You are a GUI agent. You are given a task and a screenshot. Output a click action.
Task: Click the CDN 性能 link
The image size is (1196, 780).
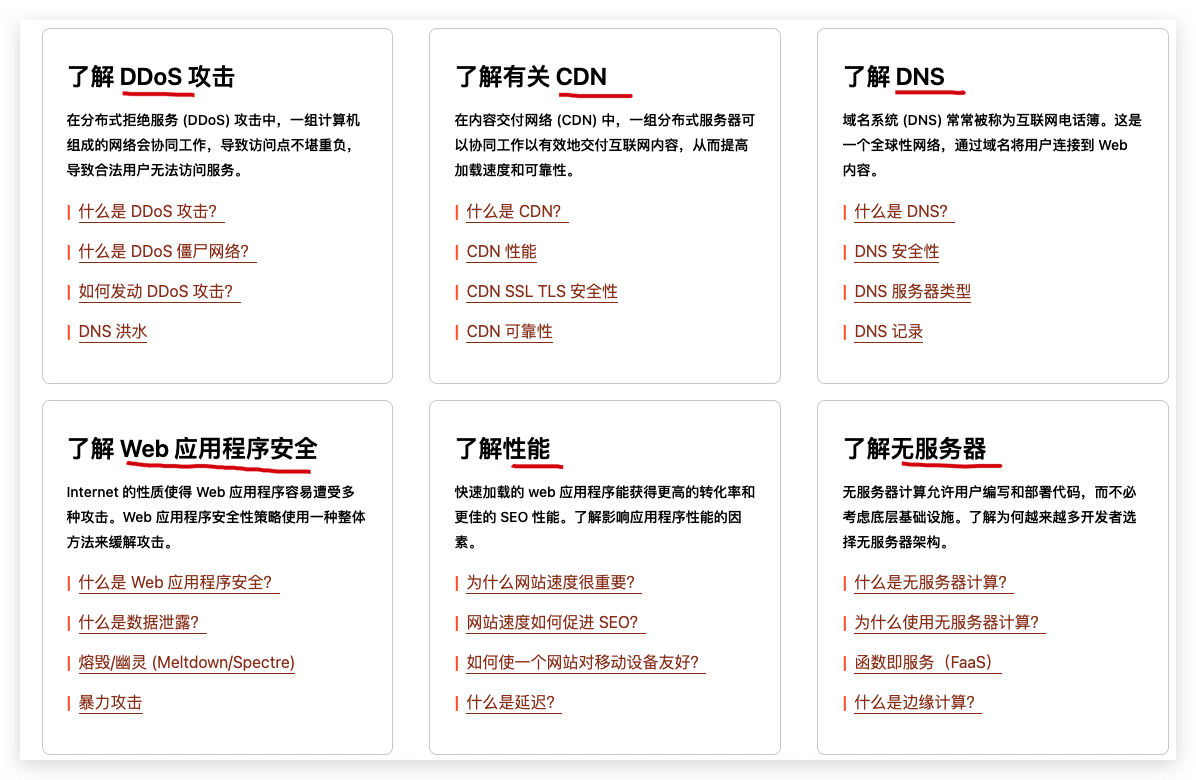tap(502, 252)
